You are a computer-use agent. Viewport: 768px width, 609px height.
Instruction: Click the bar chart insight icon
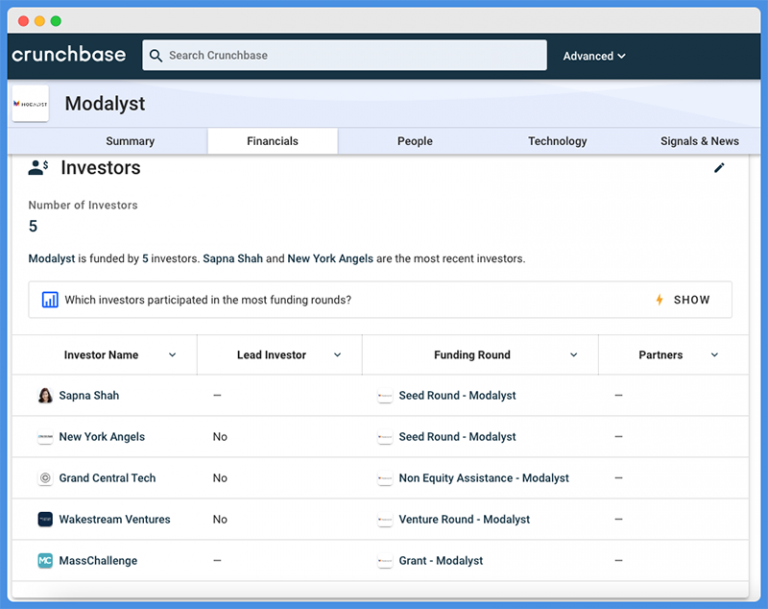(50, 299)
